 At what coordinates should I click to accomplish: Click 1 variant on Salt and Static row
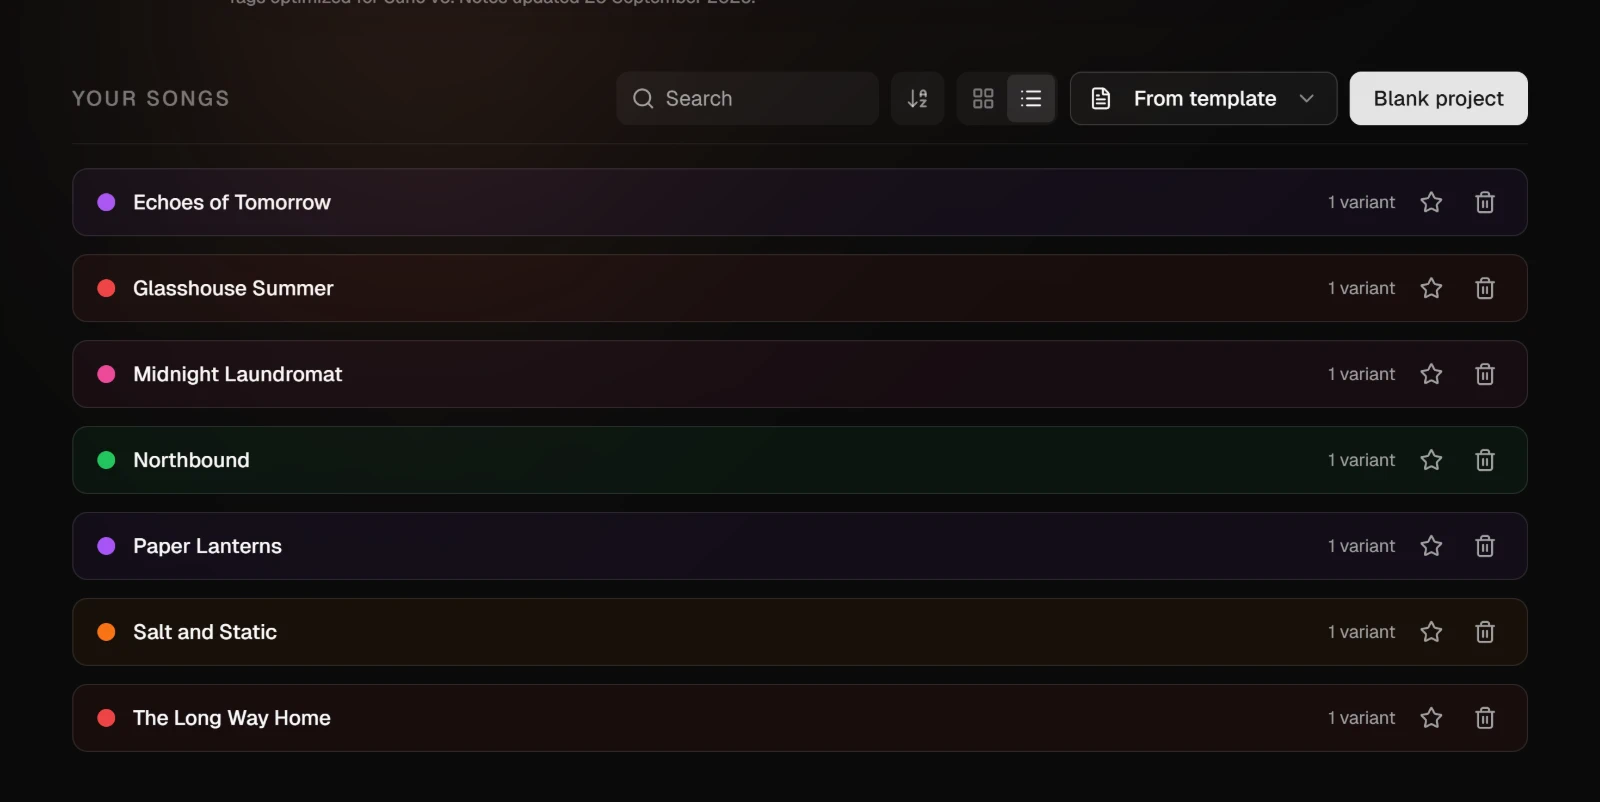click(x=1361, y=632)
